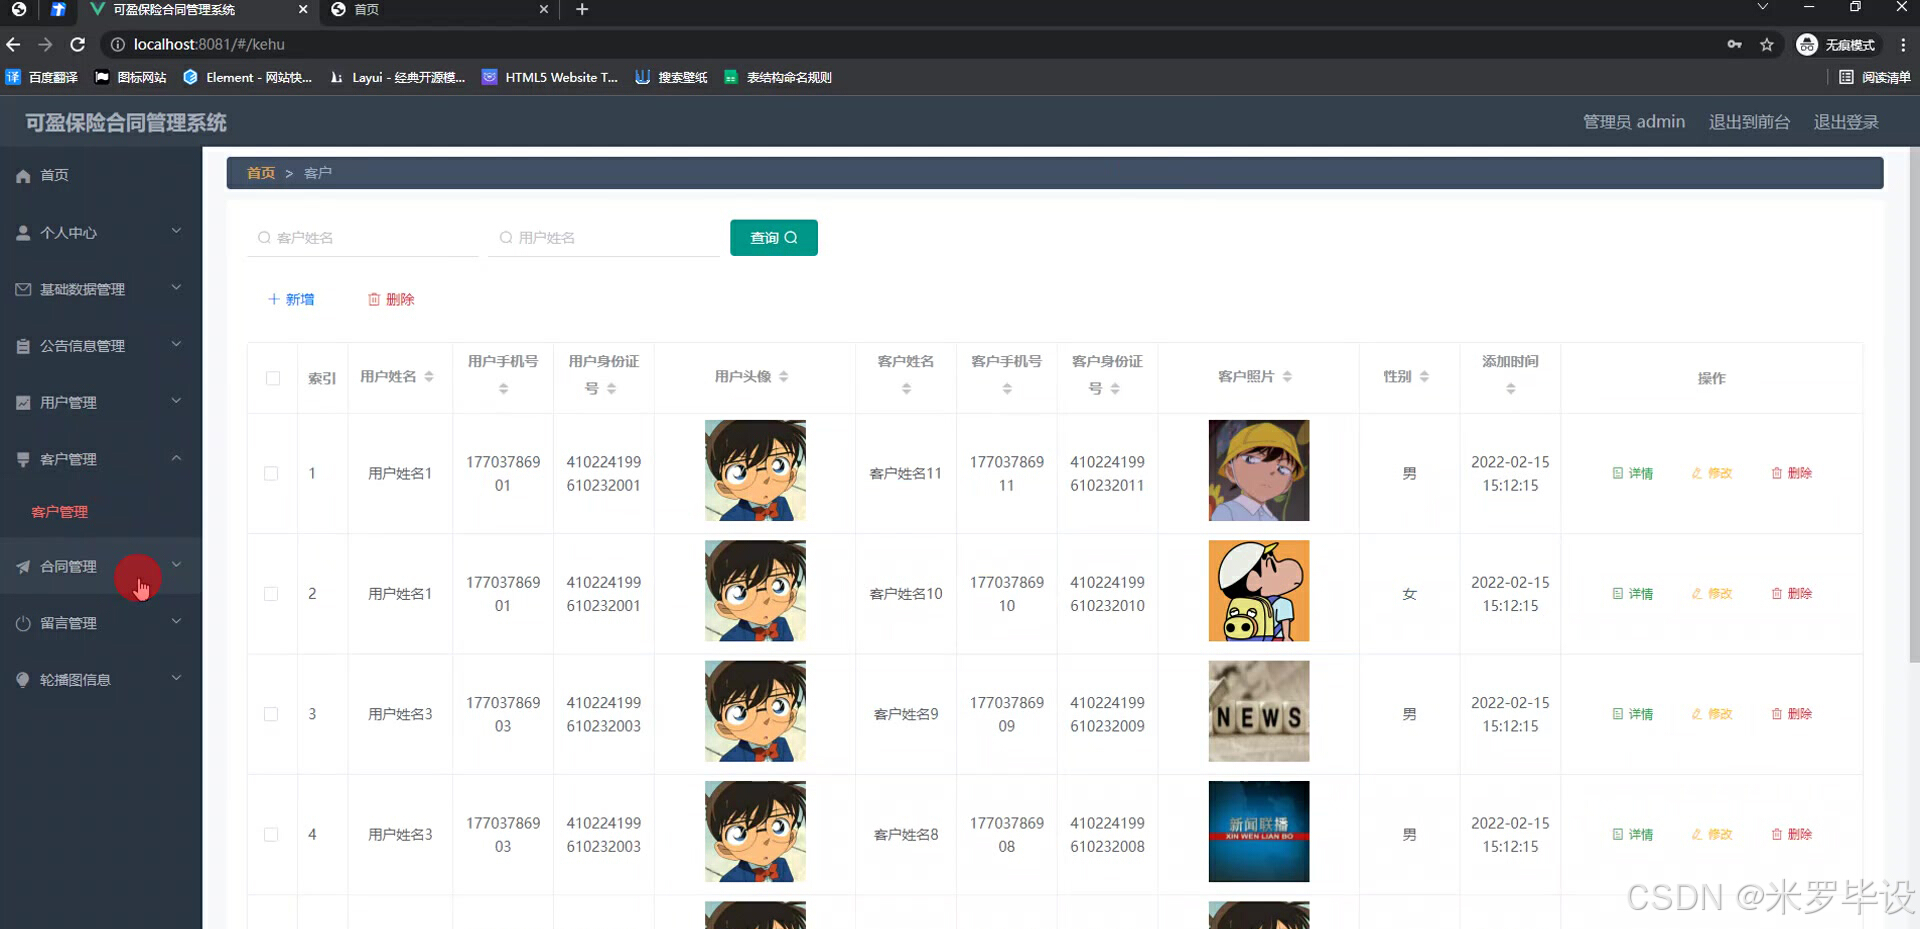
Task: Open 阅读清单 reading list in bookmarks bar
Action: pyautogui.click(x=1875, y=77)
